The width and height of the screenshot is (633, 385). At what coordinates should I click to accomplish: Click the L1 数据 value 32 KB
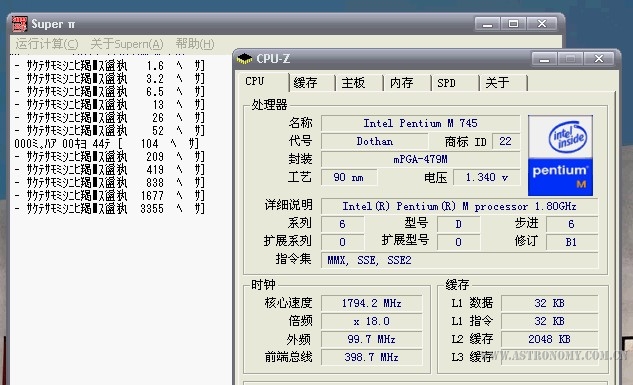pos(549,303)
